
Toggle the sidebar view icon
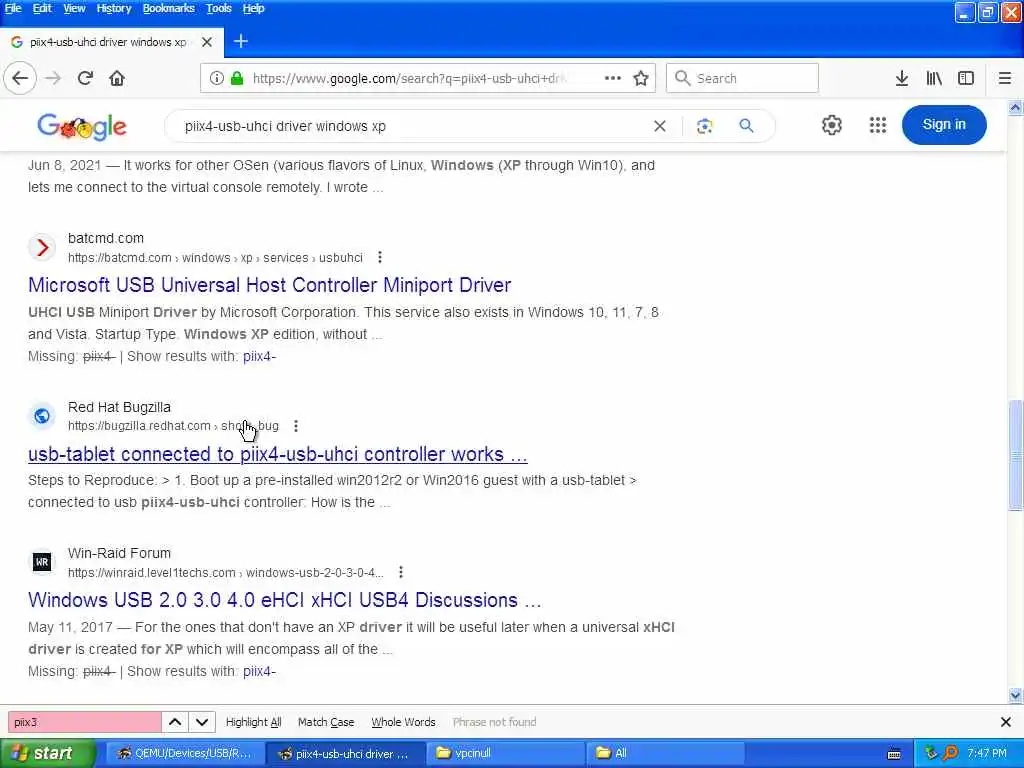pos(966,78)
